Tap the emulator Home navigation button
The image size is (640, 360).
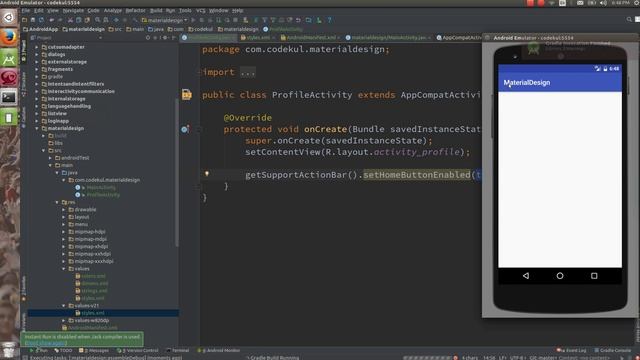(x=560, y=276)
